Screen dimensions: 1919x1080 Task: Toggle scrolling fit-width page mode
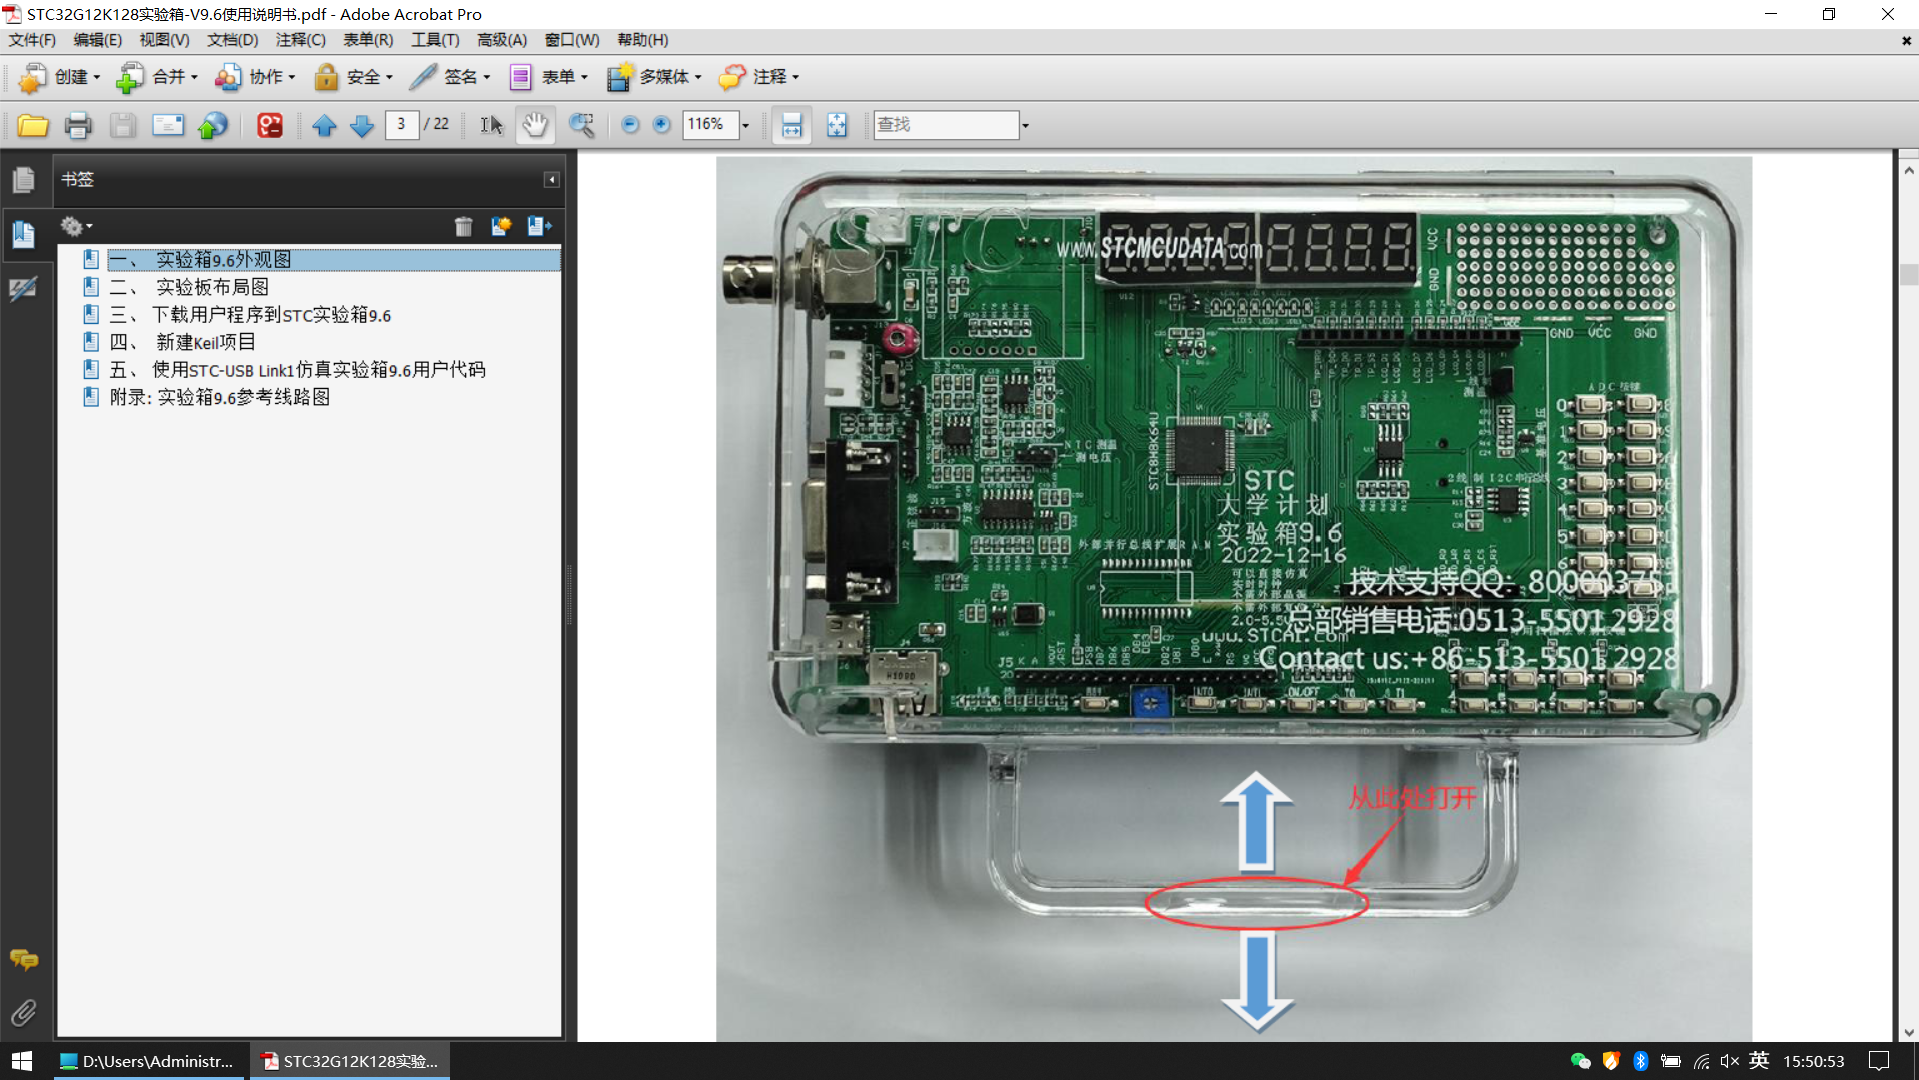click(x=791, y=125)
